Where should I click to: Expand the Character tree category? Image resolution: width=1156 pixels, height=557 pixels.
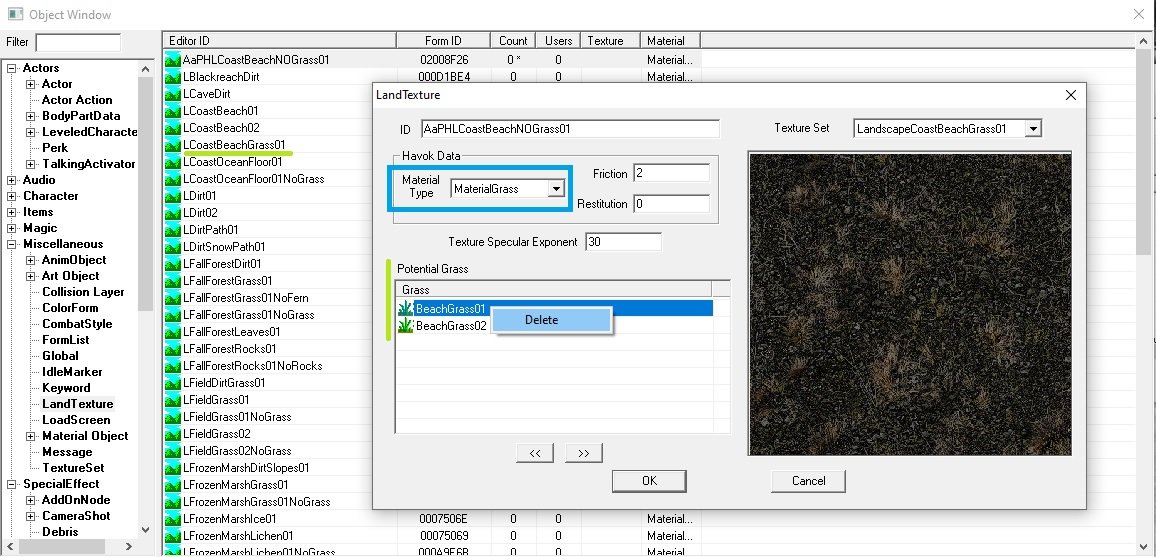[x=12, y=196]
